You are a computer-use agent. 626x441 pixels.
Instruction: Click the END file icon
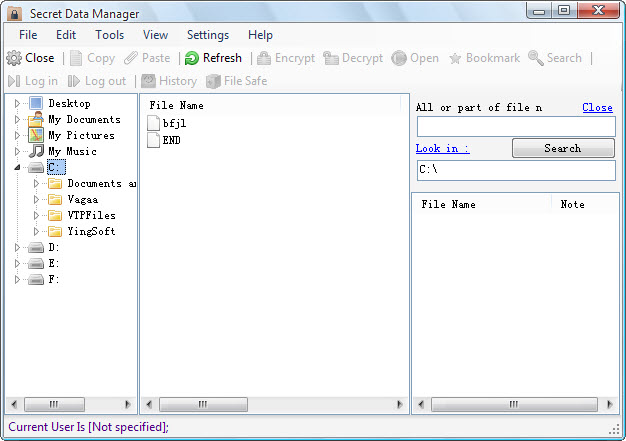(153, 140)
